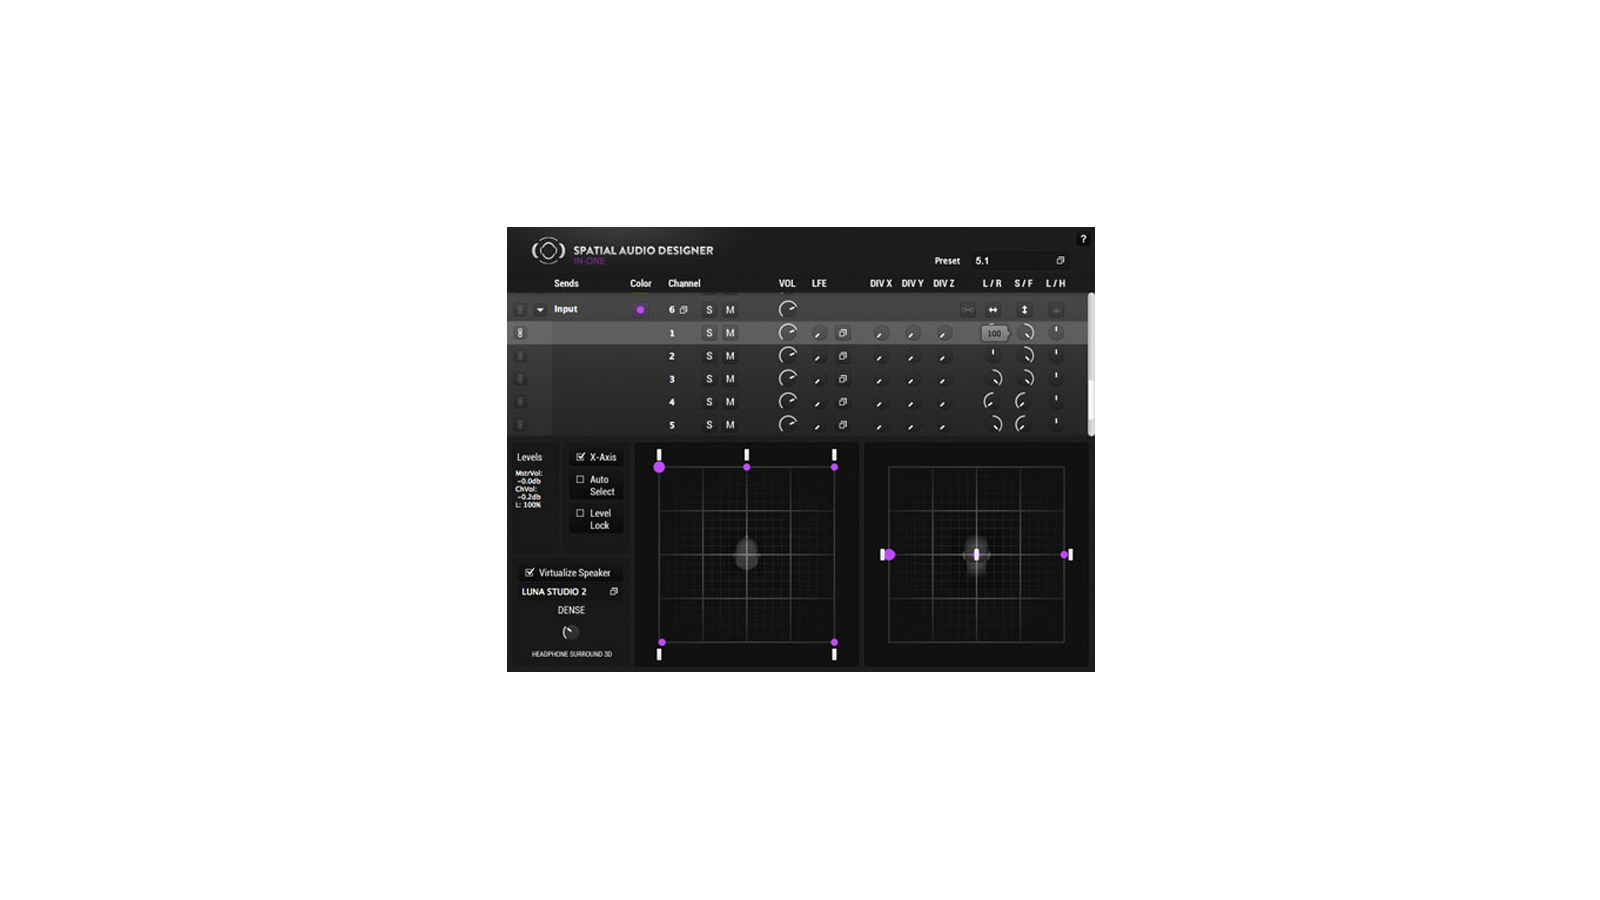Solo channel 1
The width and height of the screenshot is (1600, 900).
pyautogui.click(x=709, y=333)
